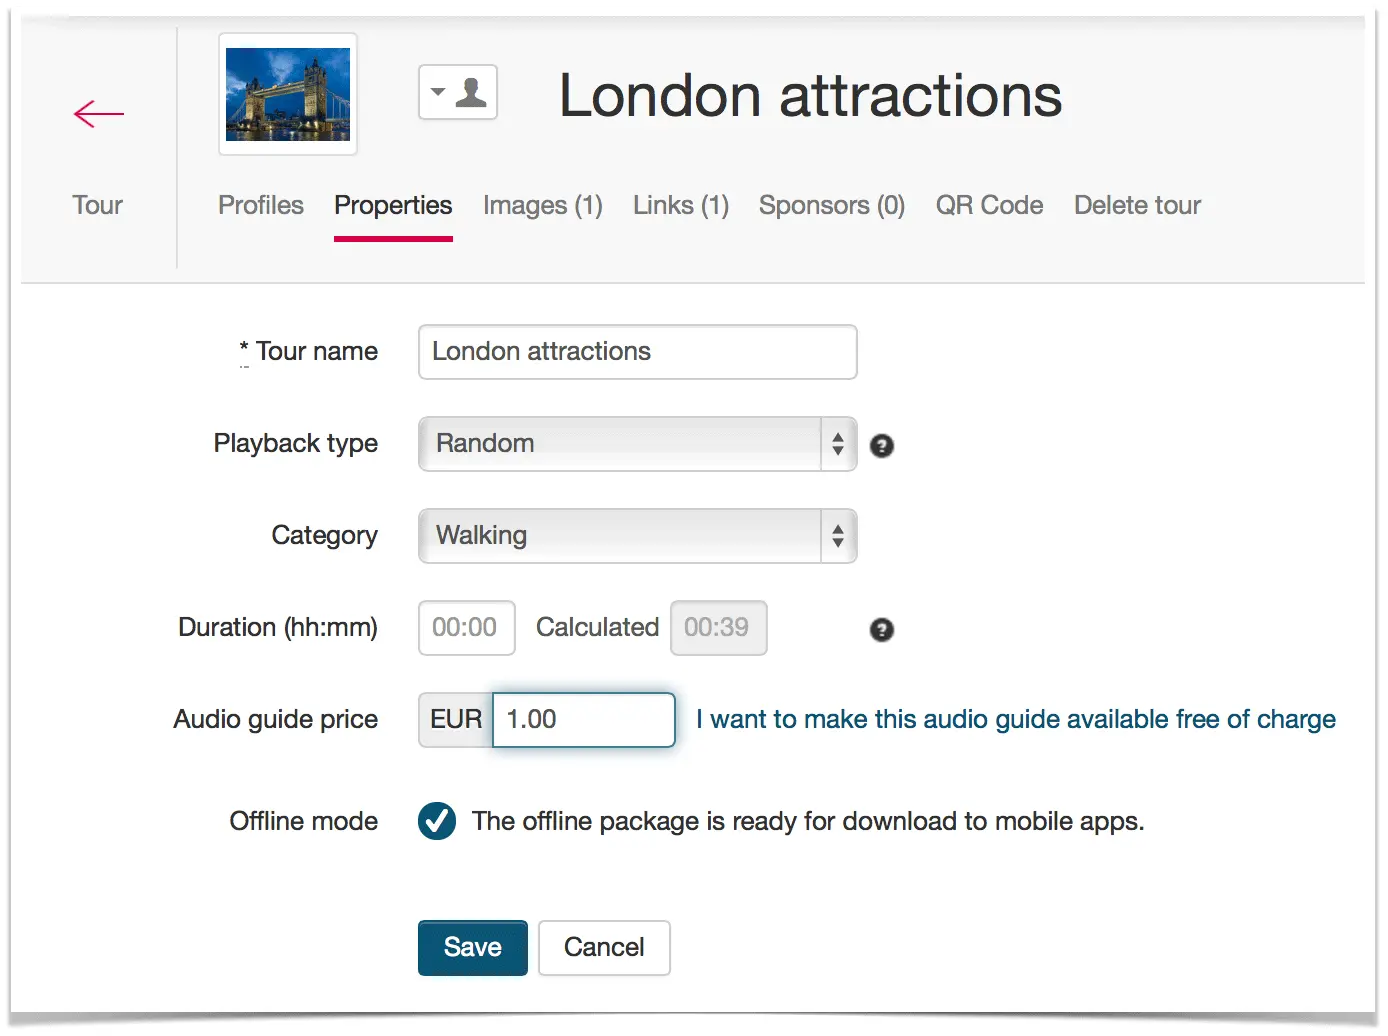This screenshot has height=1036, width=1388.
Task: Click the red back arrow icon
Action: click(x=98, y=114)
